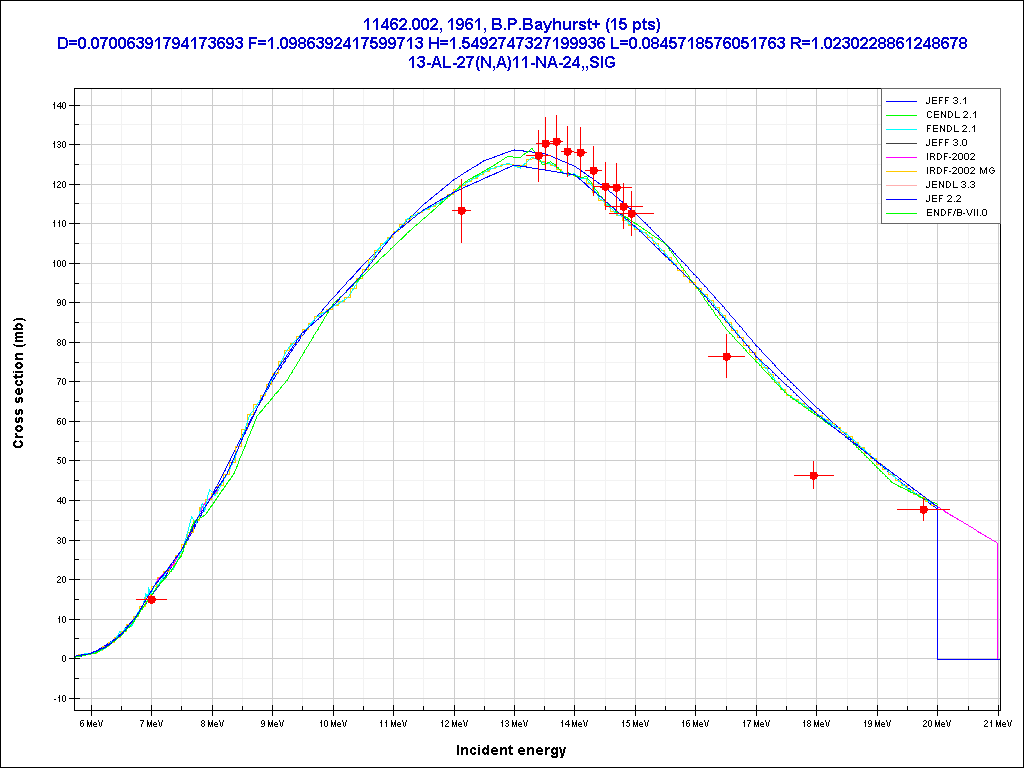Click the last data point before 20 MeV

pos(923,509)
